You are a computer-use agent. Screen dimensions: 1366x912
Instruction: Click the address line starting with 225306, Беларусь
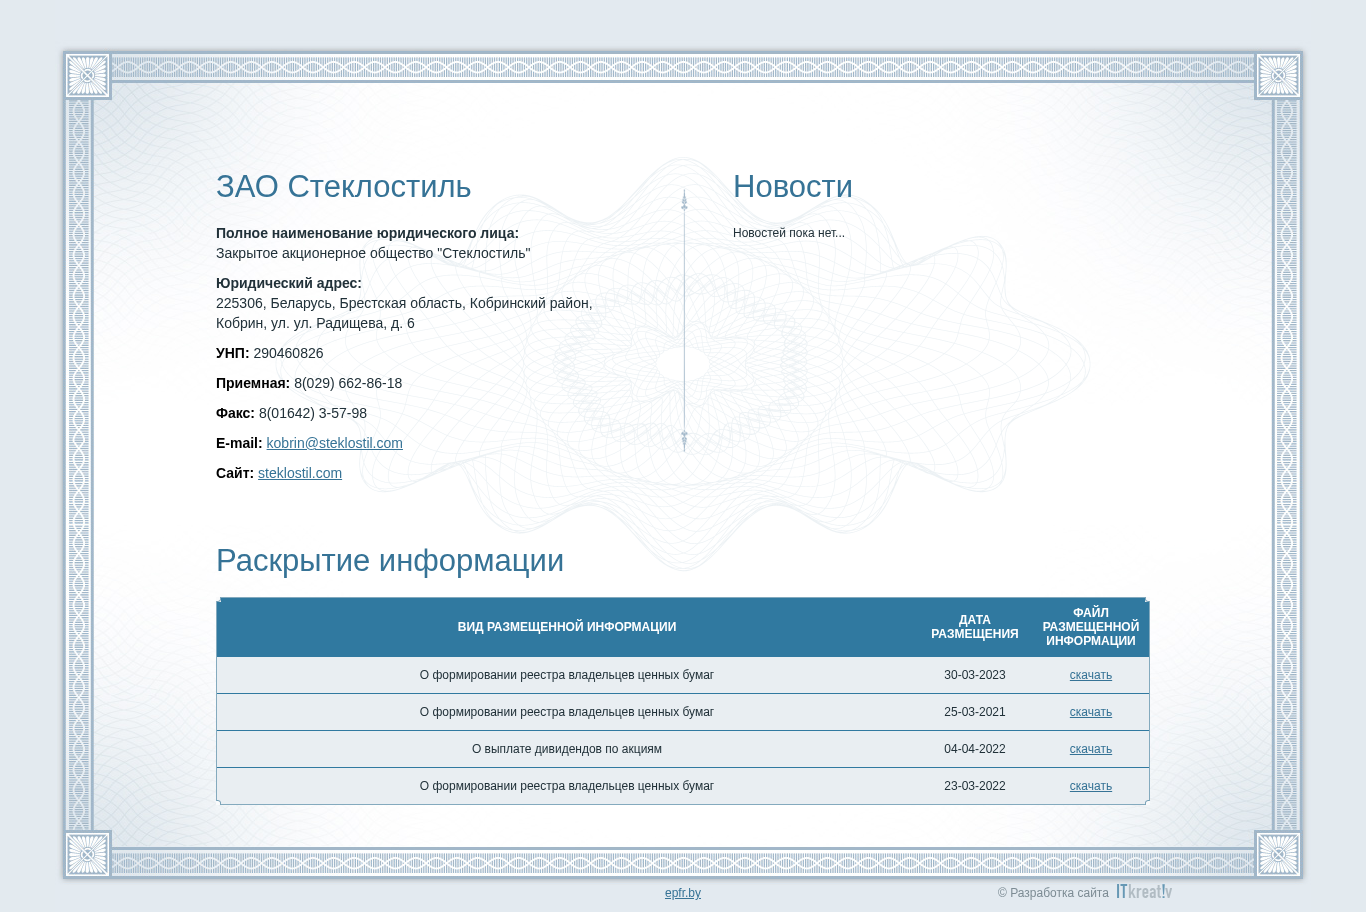[404, 303]
